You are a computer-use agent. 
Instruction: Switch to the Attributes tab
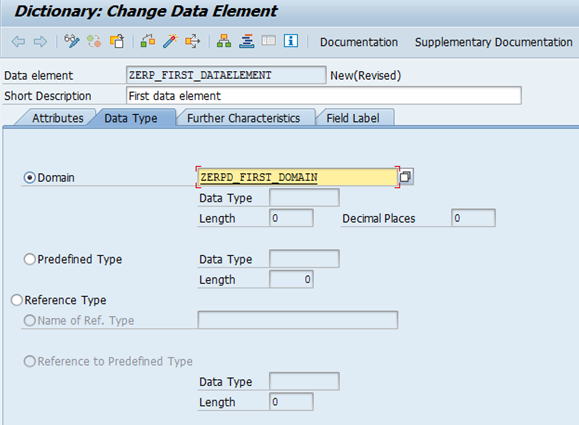[57, 118]
